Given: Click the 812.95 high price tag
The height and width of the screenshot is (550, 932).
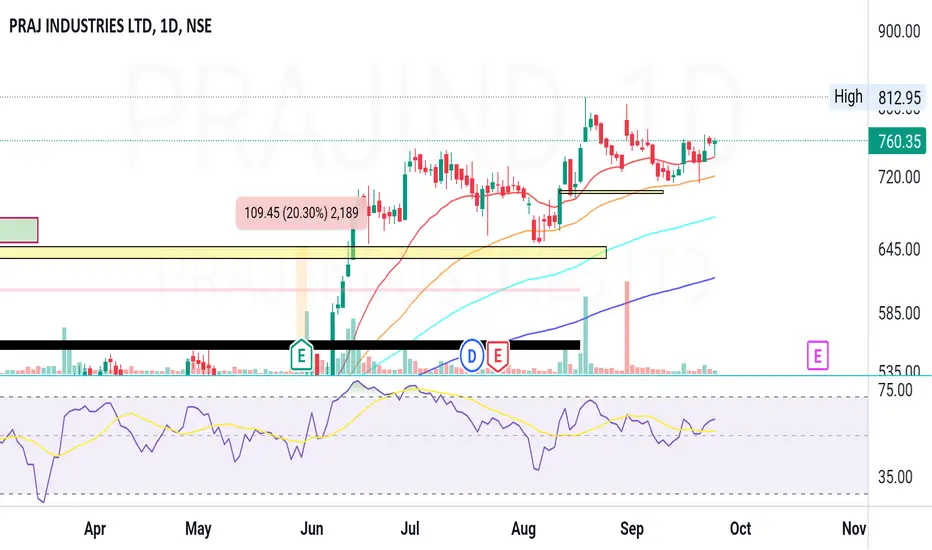Looking at the screenshot, I should pos(899,98).
